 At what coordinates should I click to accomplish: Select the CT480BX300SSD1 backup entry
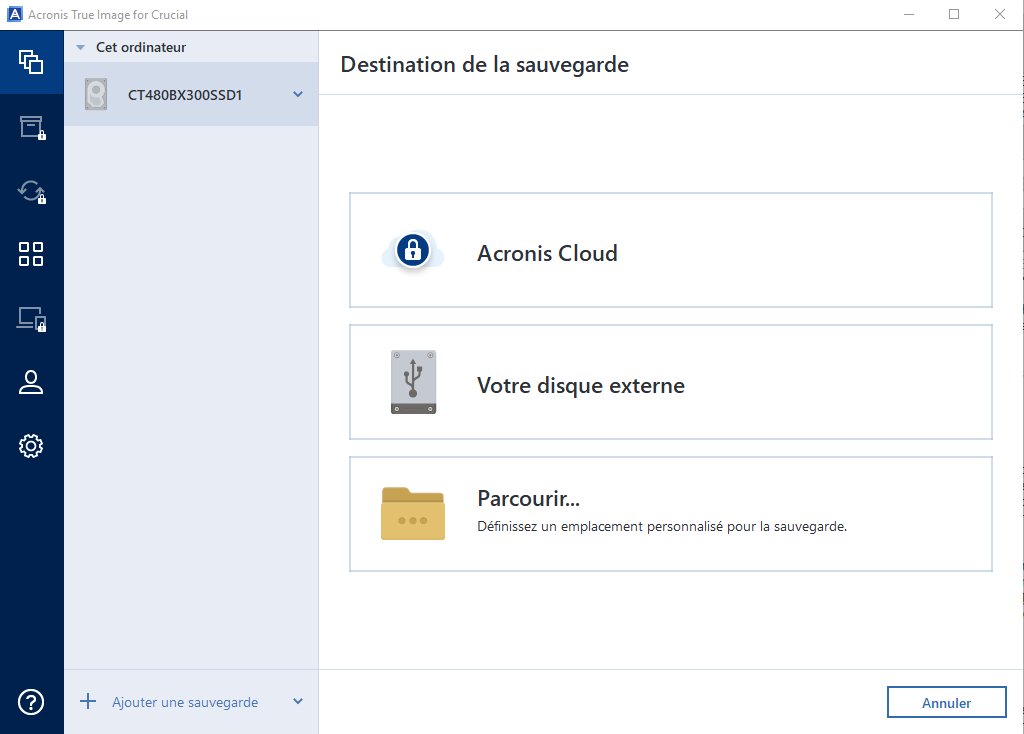coord(185,96)
